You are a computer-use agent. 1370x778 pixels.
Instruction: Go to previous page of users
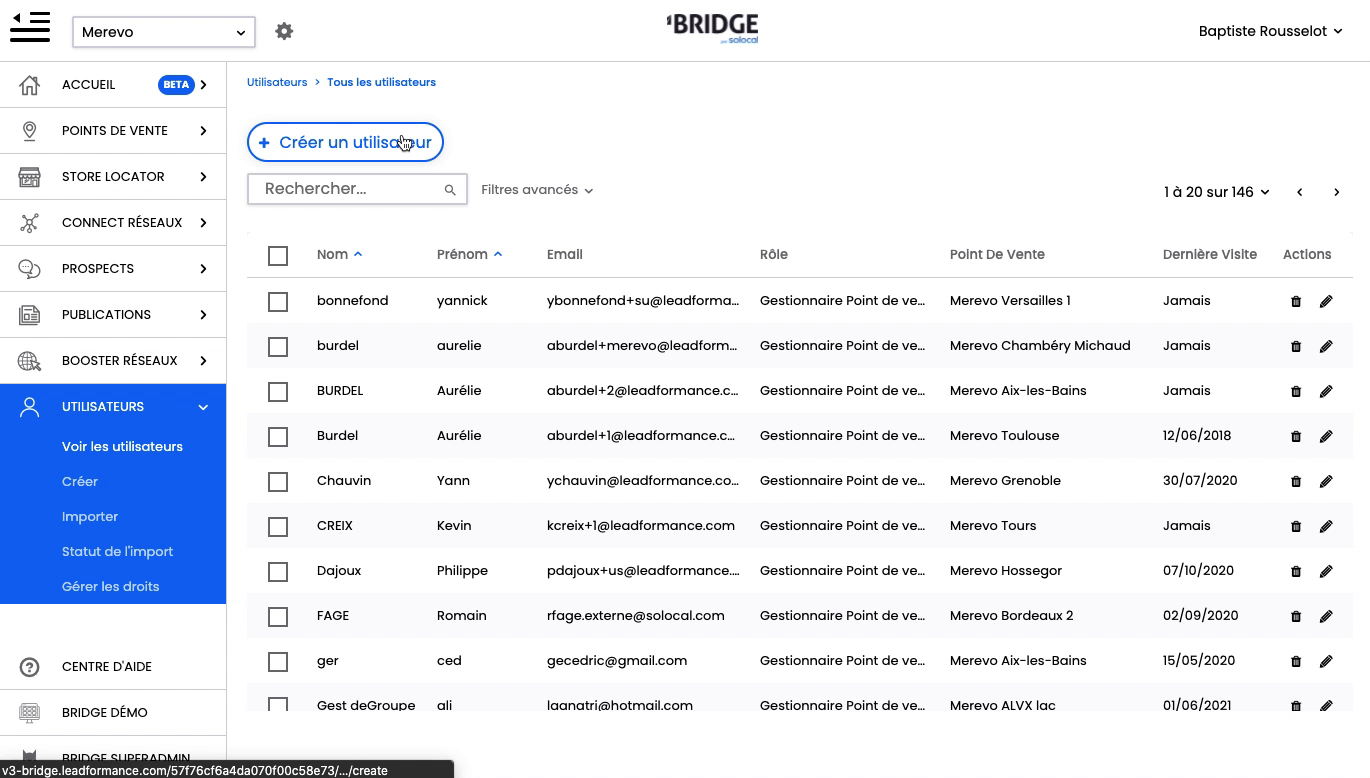1299,192
